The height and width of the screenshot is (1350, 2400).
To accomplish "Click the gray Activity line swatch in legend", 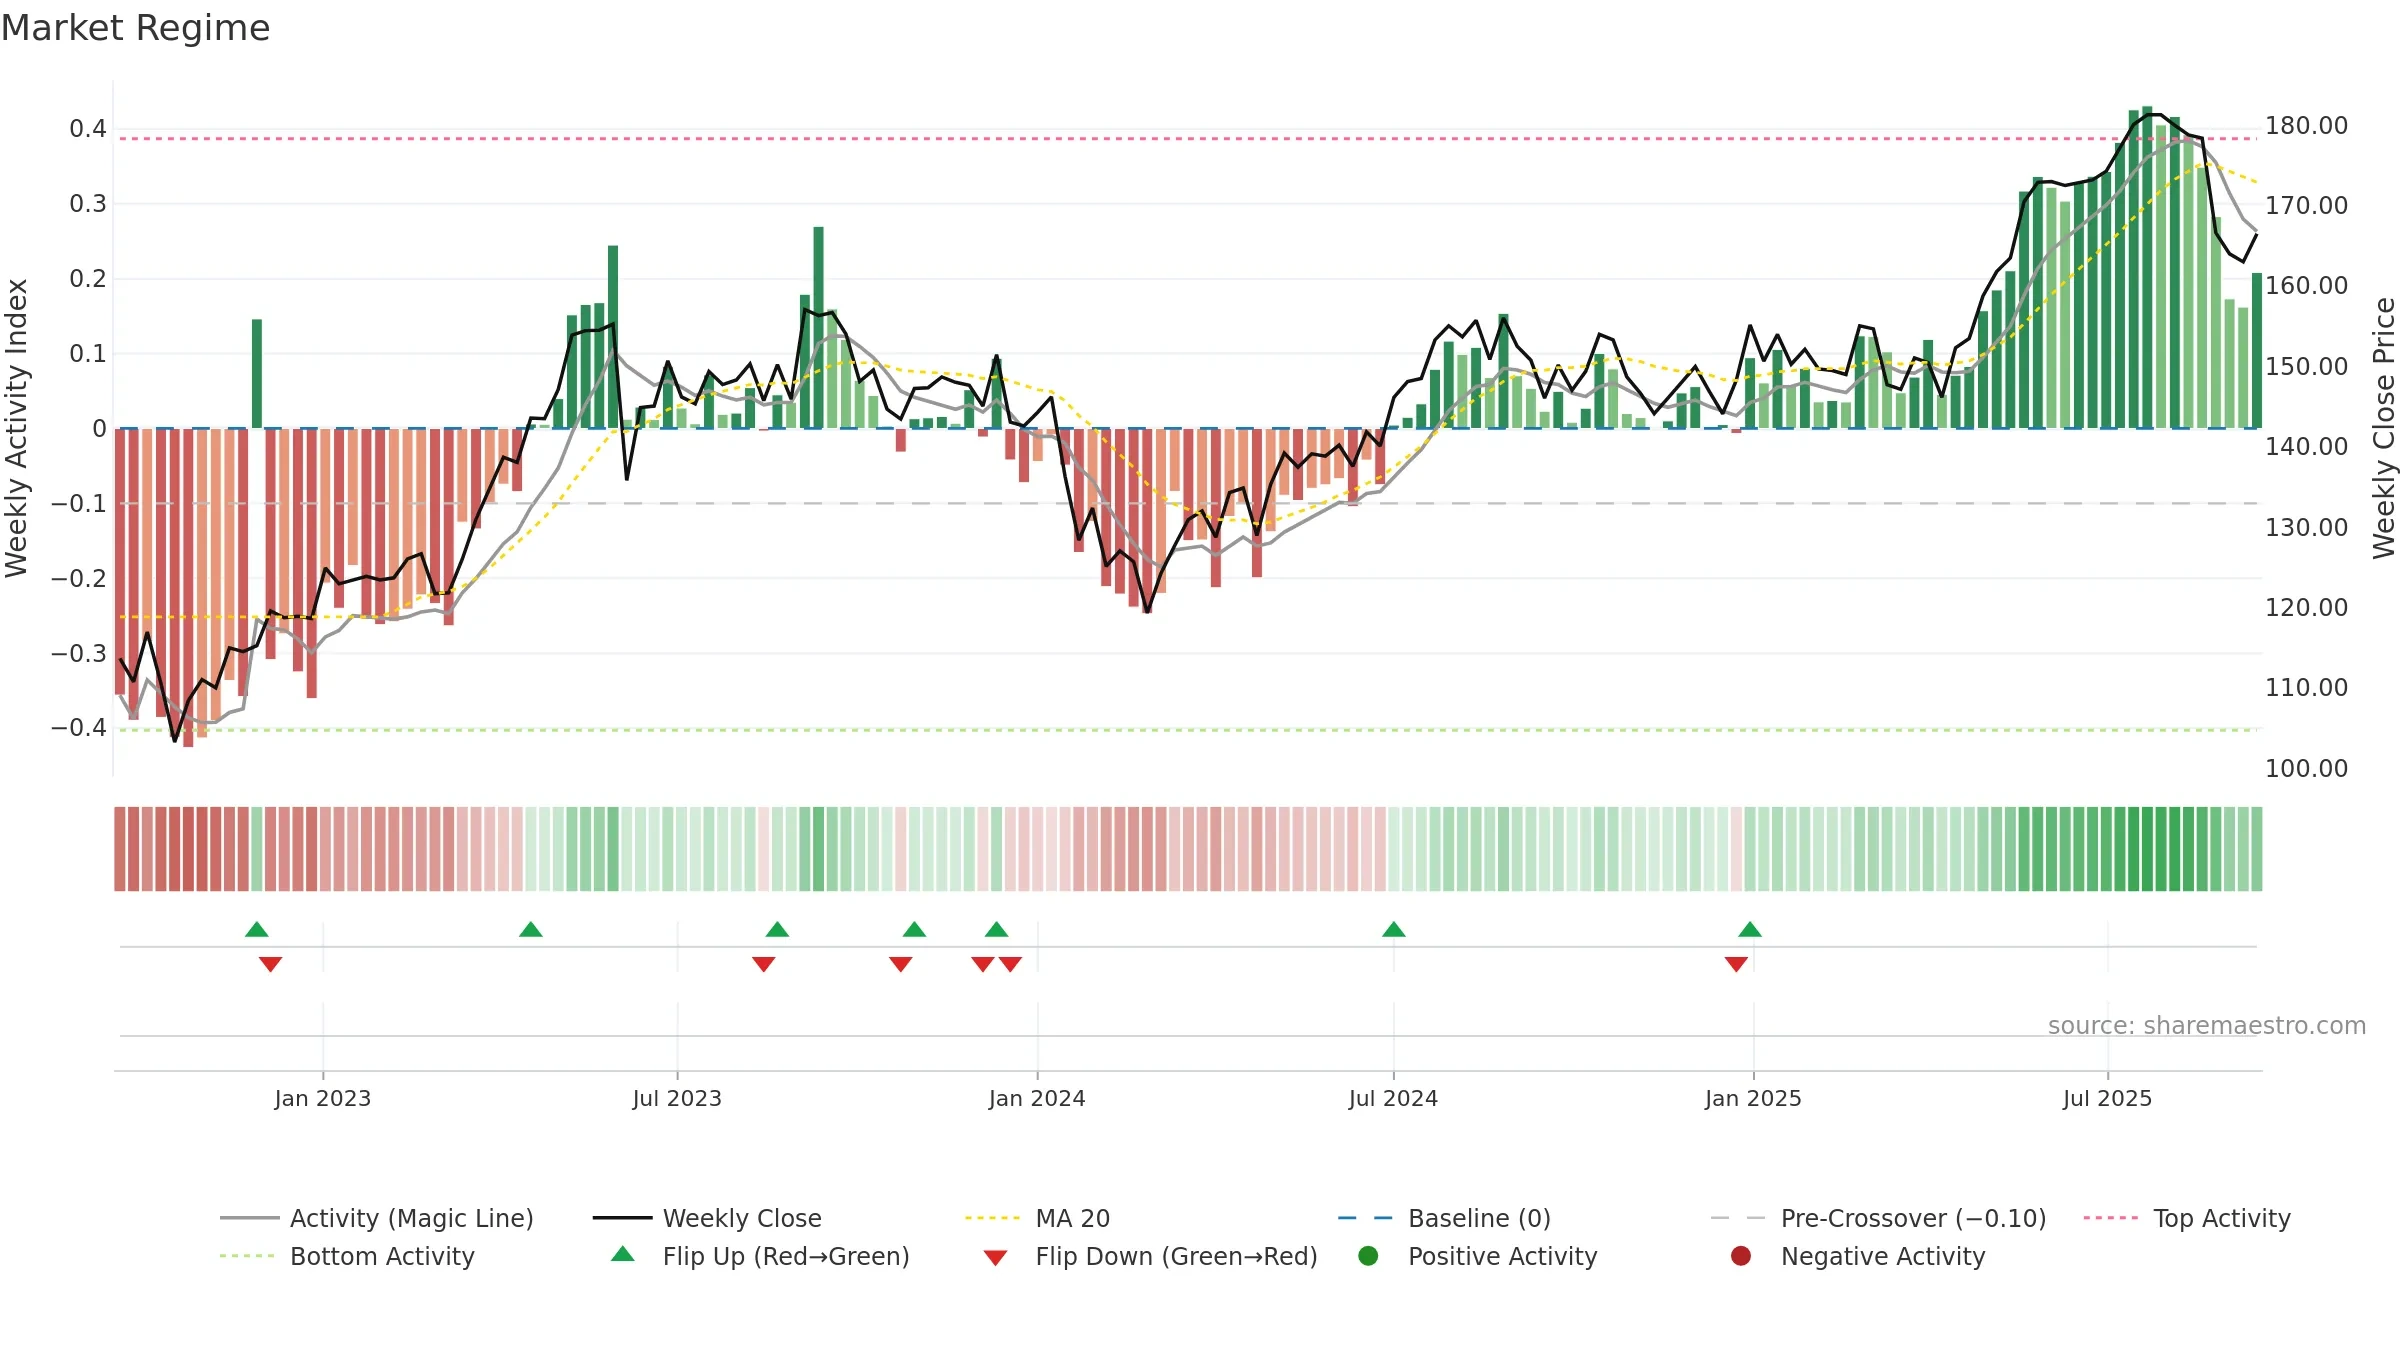I will pyautogui.click(x=249, y=1218).
